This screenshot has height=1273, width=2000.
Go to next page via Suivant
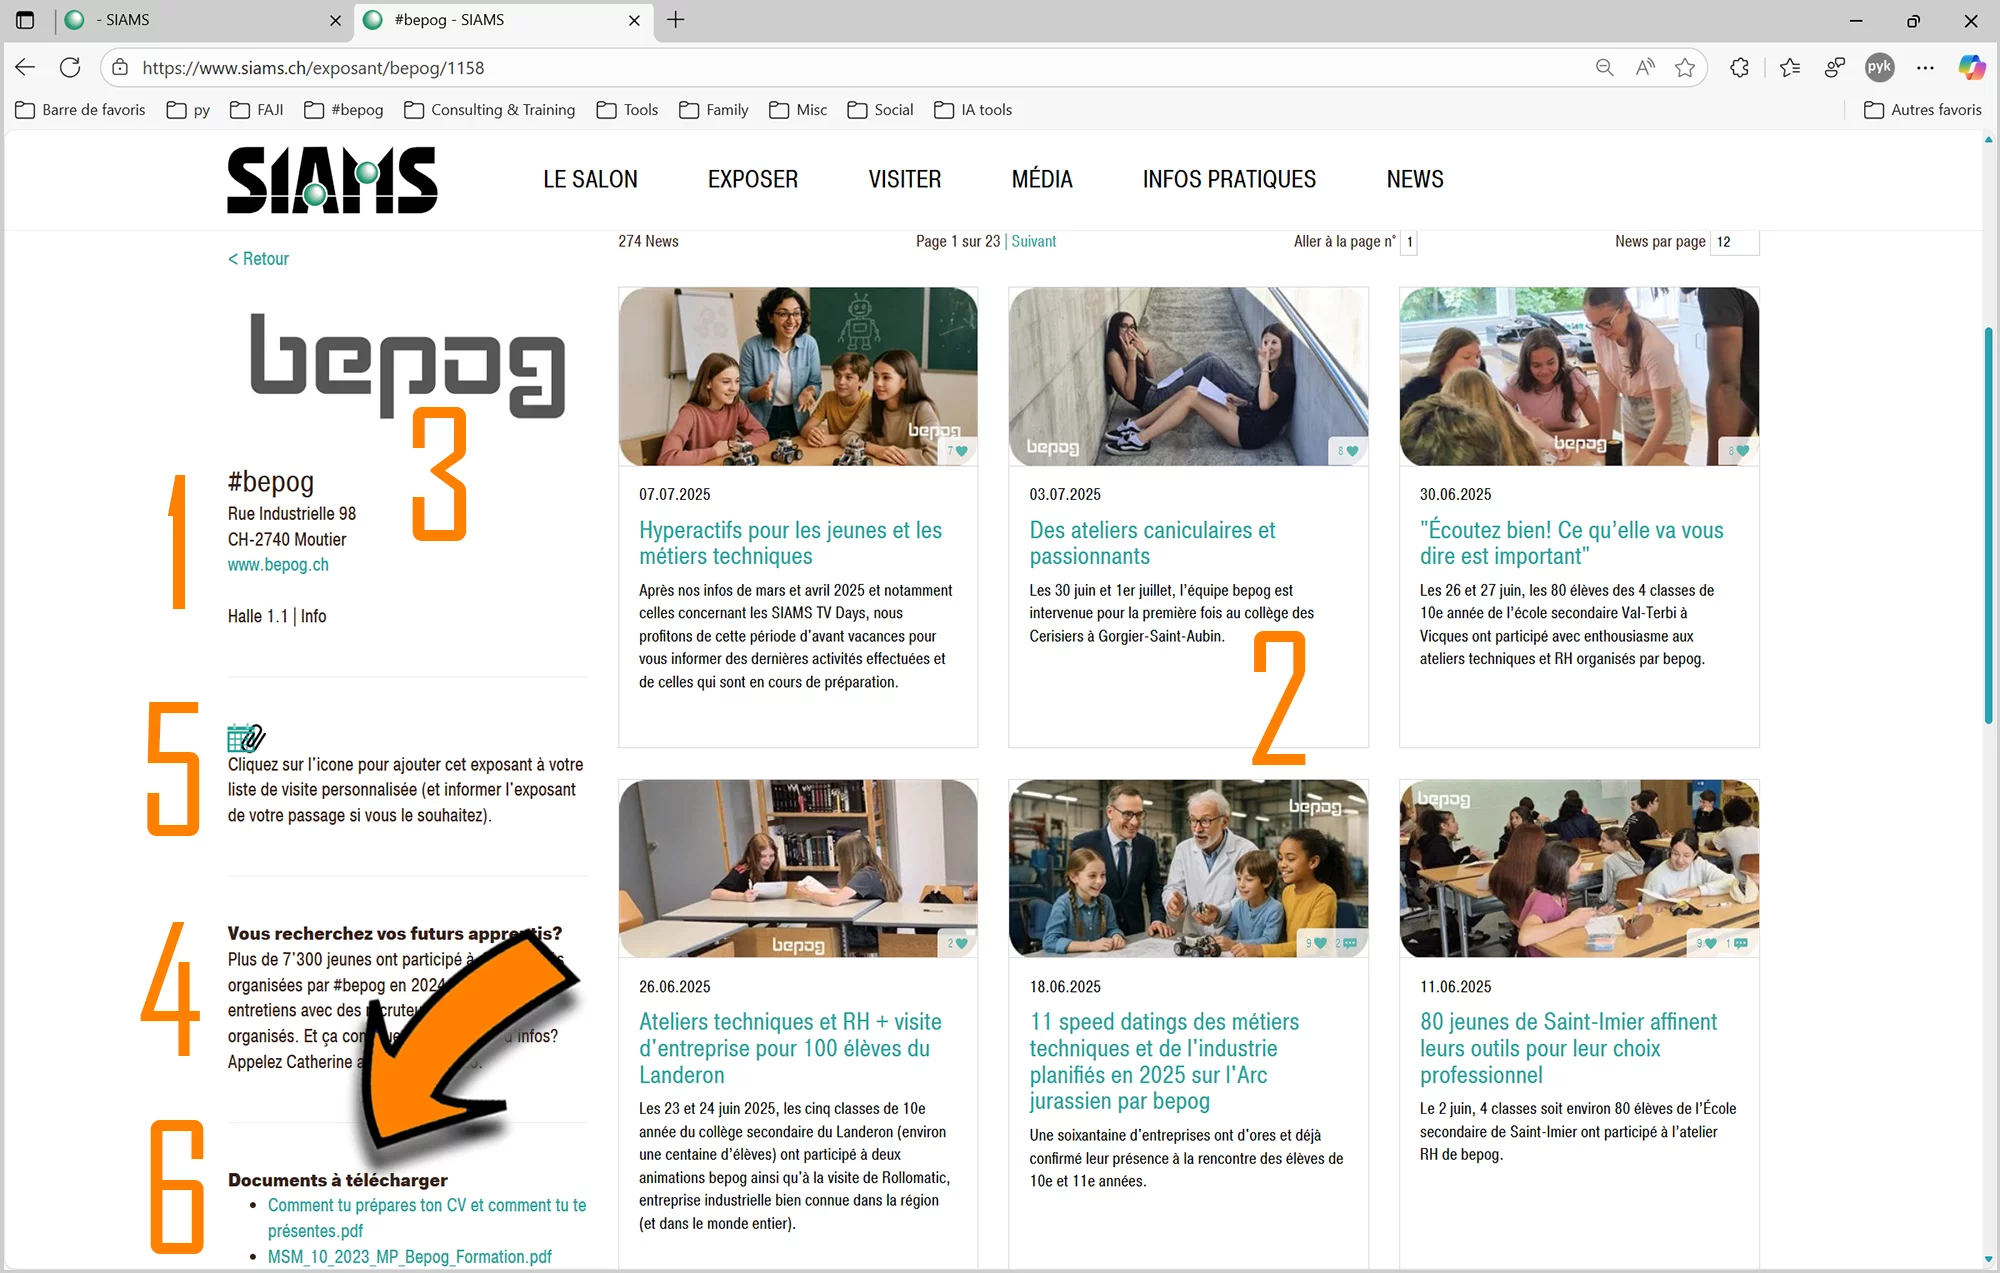pyautogui.click(x=1034, y=241)
